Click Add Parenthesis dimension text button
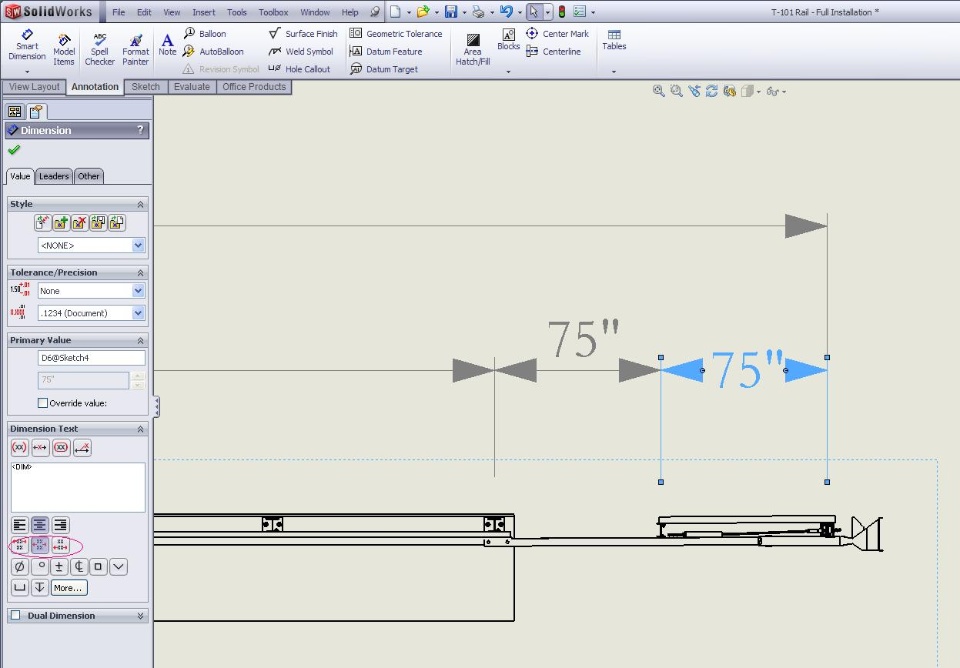 click(x=20, y=448)
